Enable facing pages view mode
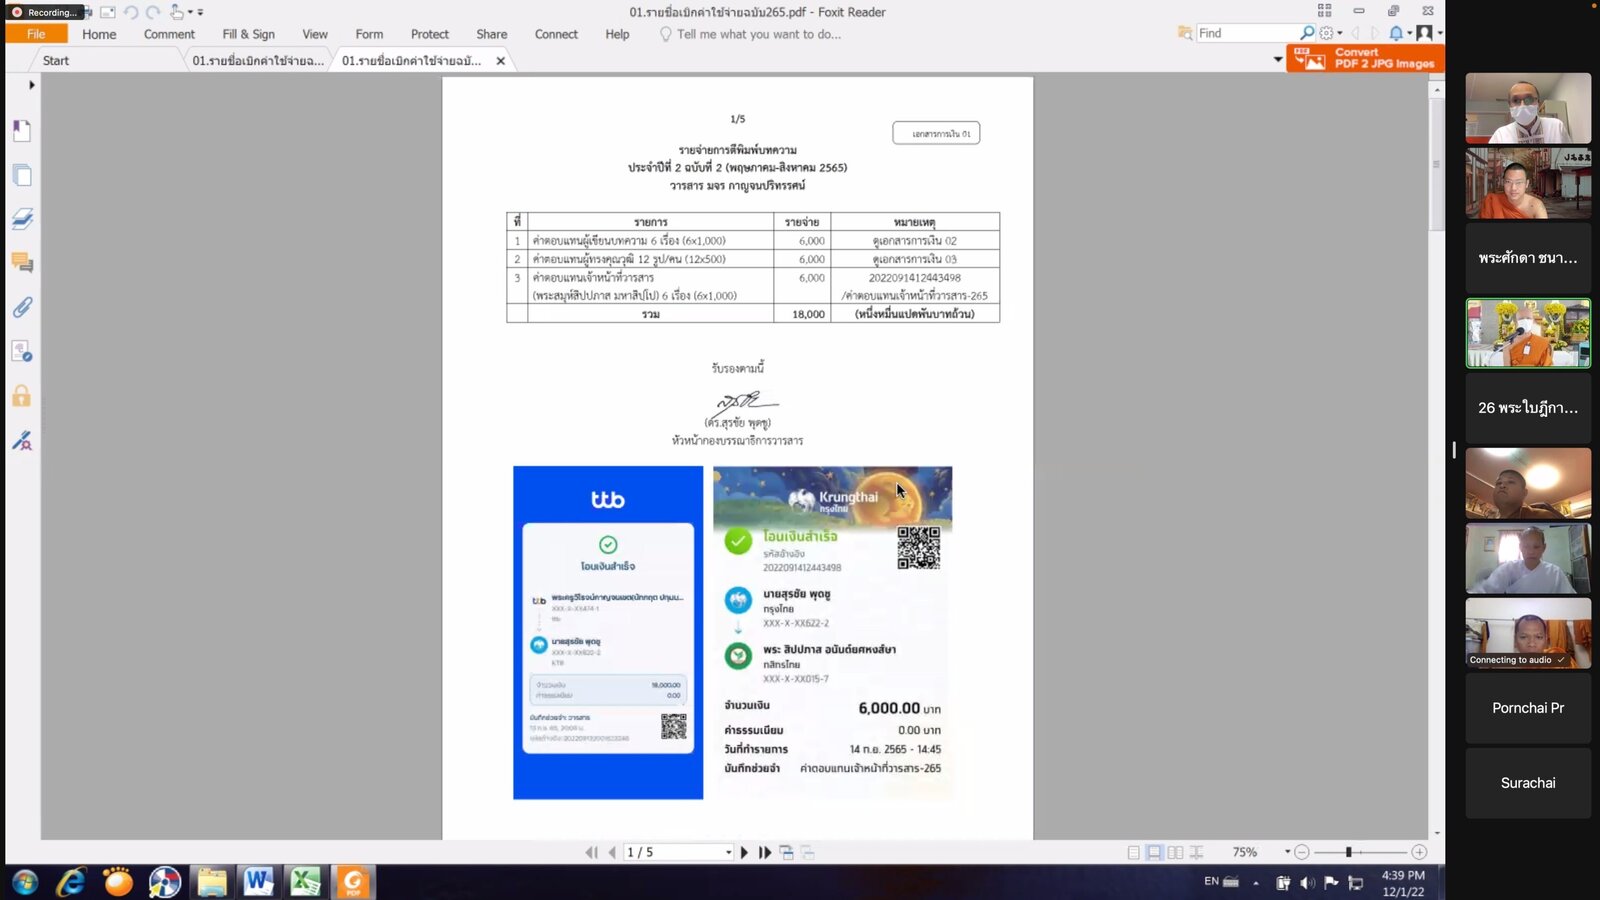Viewport: 1600px width, 900px height. pyautogui.click(x=1175, y=852)
